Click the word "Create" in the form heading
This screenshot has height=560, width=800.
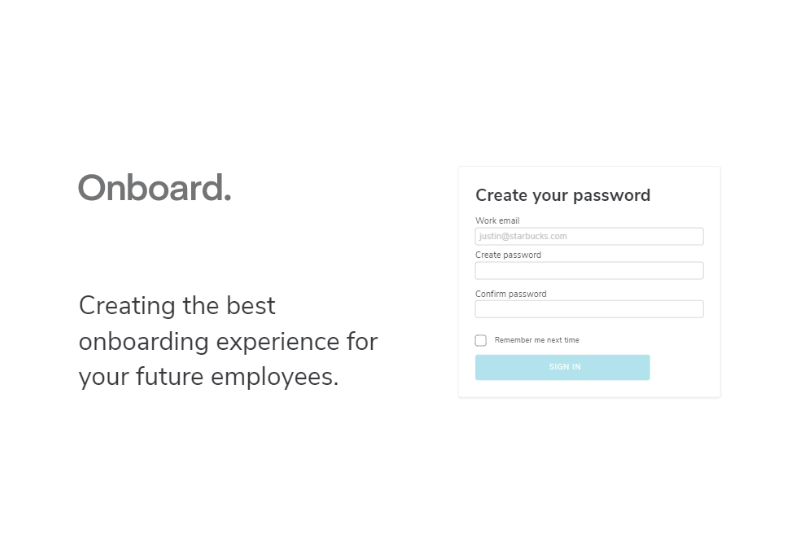[x=501, y=196]
